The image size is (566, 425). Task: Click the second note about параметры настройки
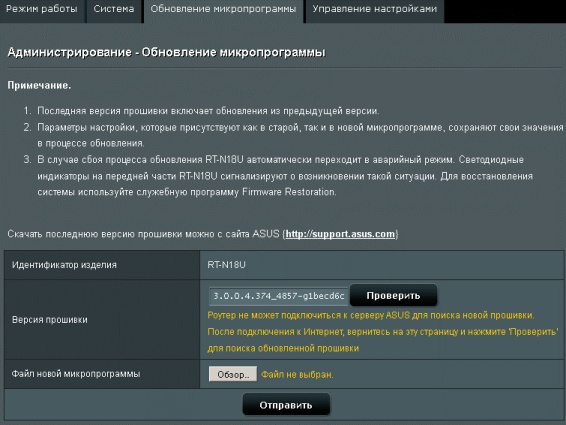(x=300, y=135)
